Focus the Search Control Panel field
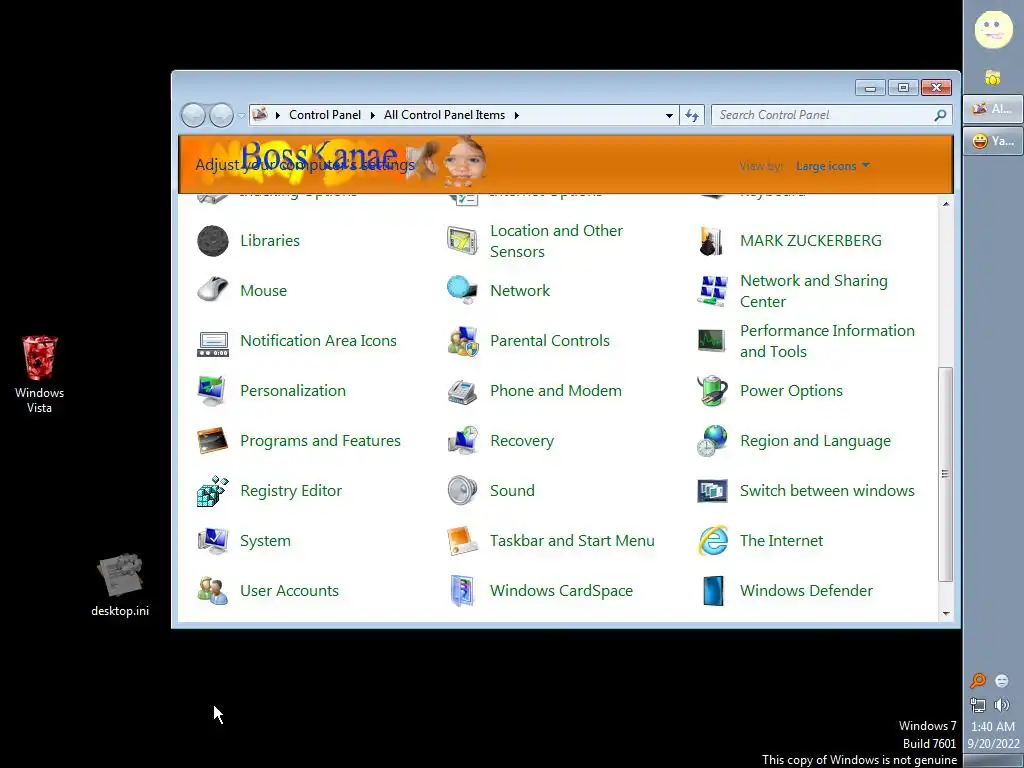 tap(831, 116)
